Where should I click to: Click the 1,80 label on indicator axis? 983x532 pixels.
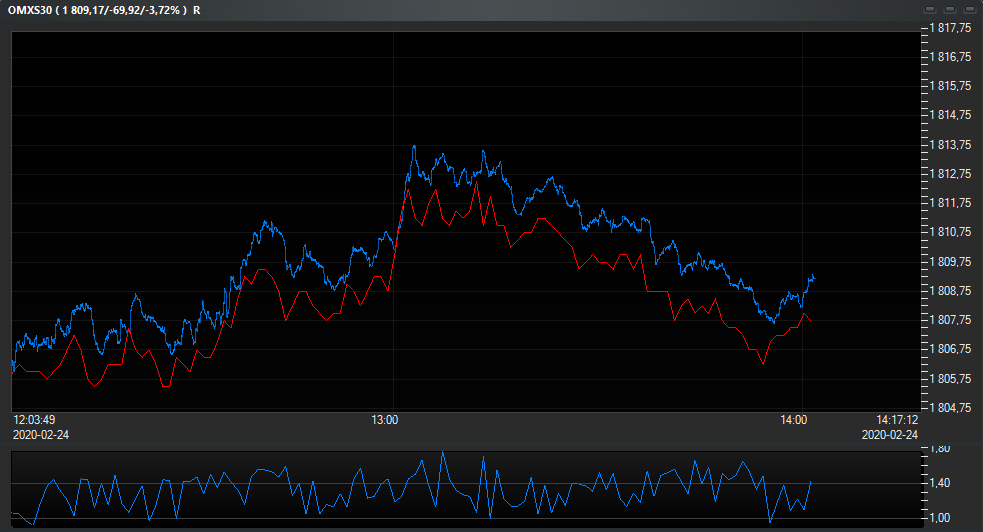[x=942, y=450]
